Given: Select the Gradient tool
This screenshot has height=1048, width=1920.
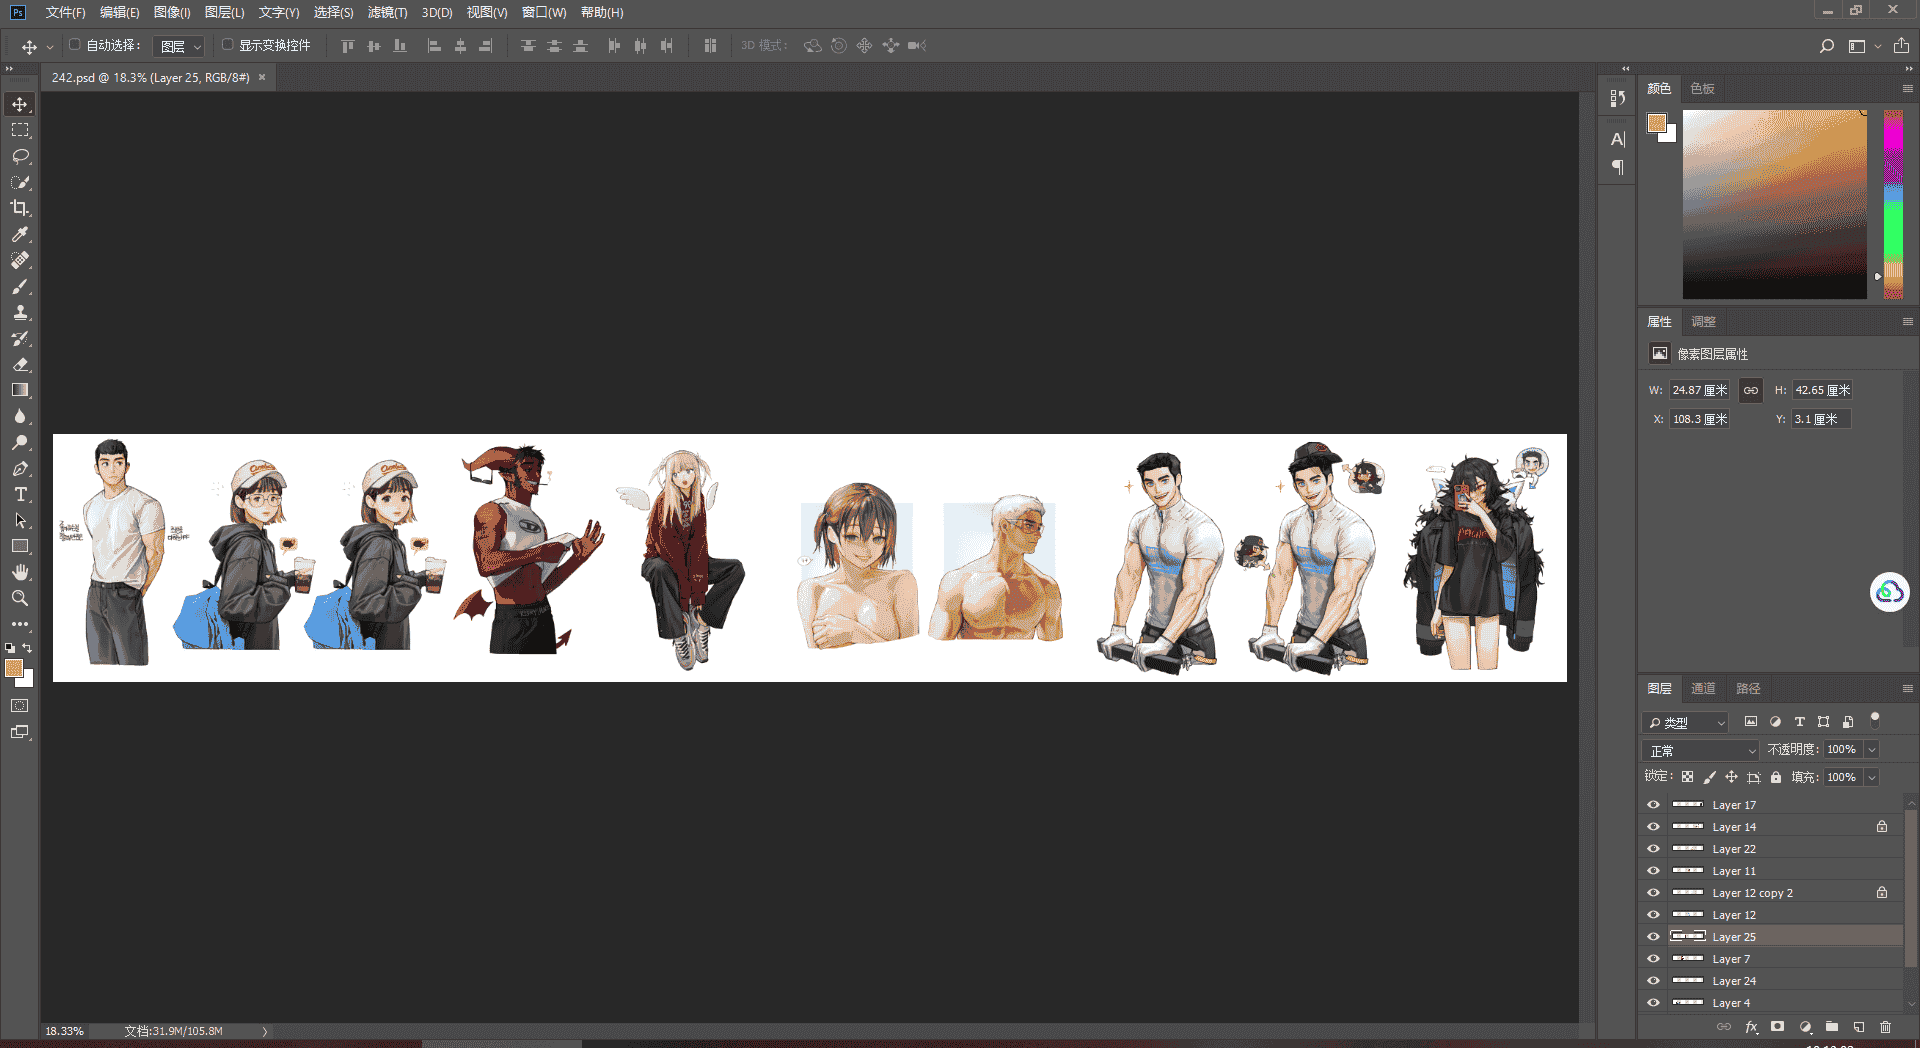Looking at the screenshot, I should 20,390.
